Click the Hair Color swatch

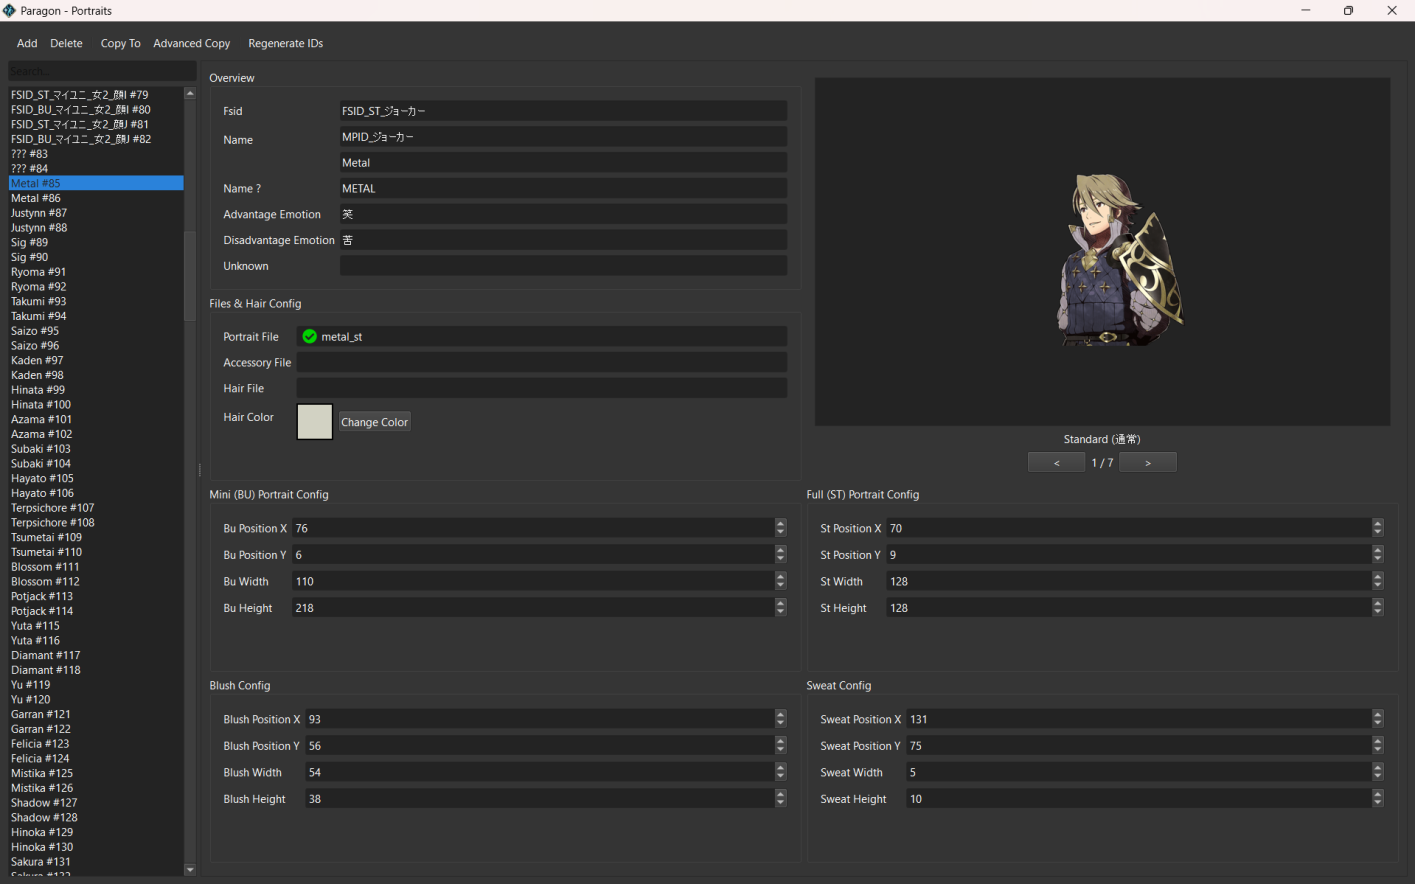315,422
